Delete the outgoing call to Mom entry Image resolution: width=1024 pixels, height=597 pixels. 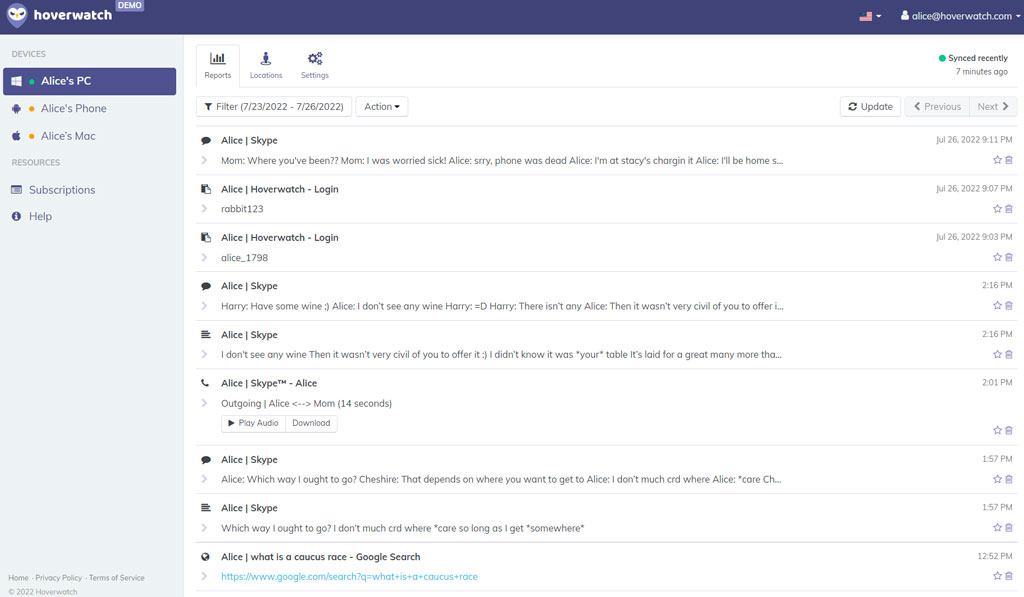pyautogui.click(x=1009, y=430)
